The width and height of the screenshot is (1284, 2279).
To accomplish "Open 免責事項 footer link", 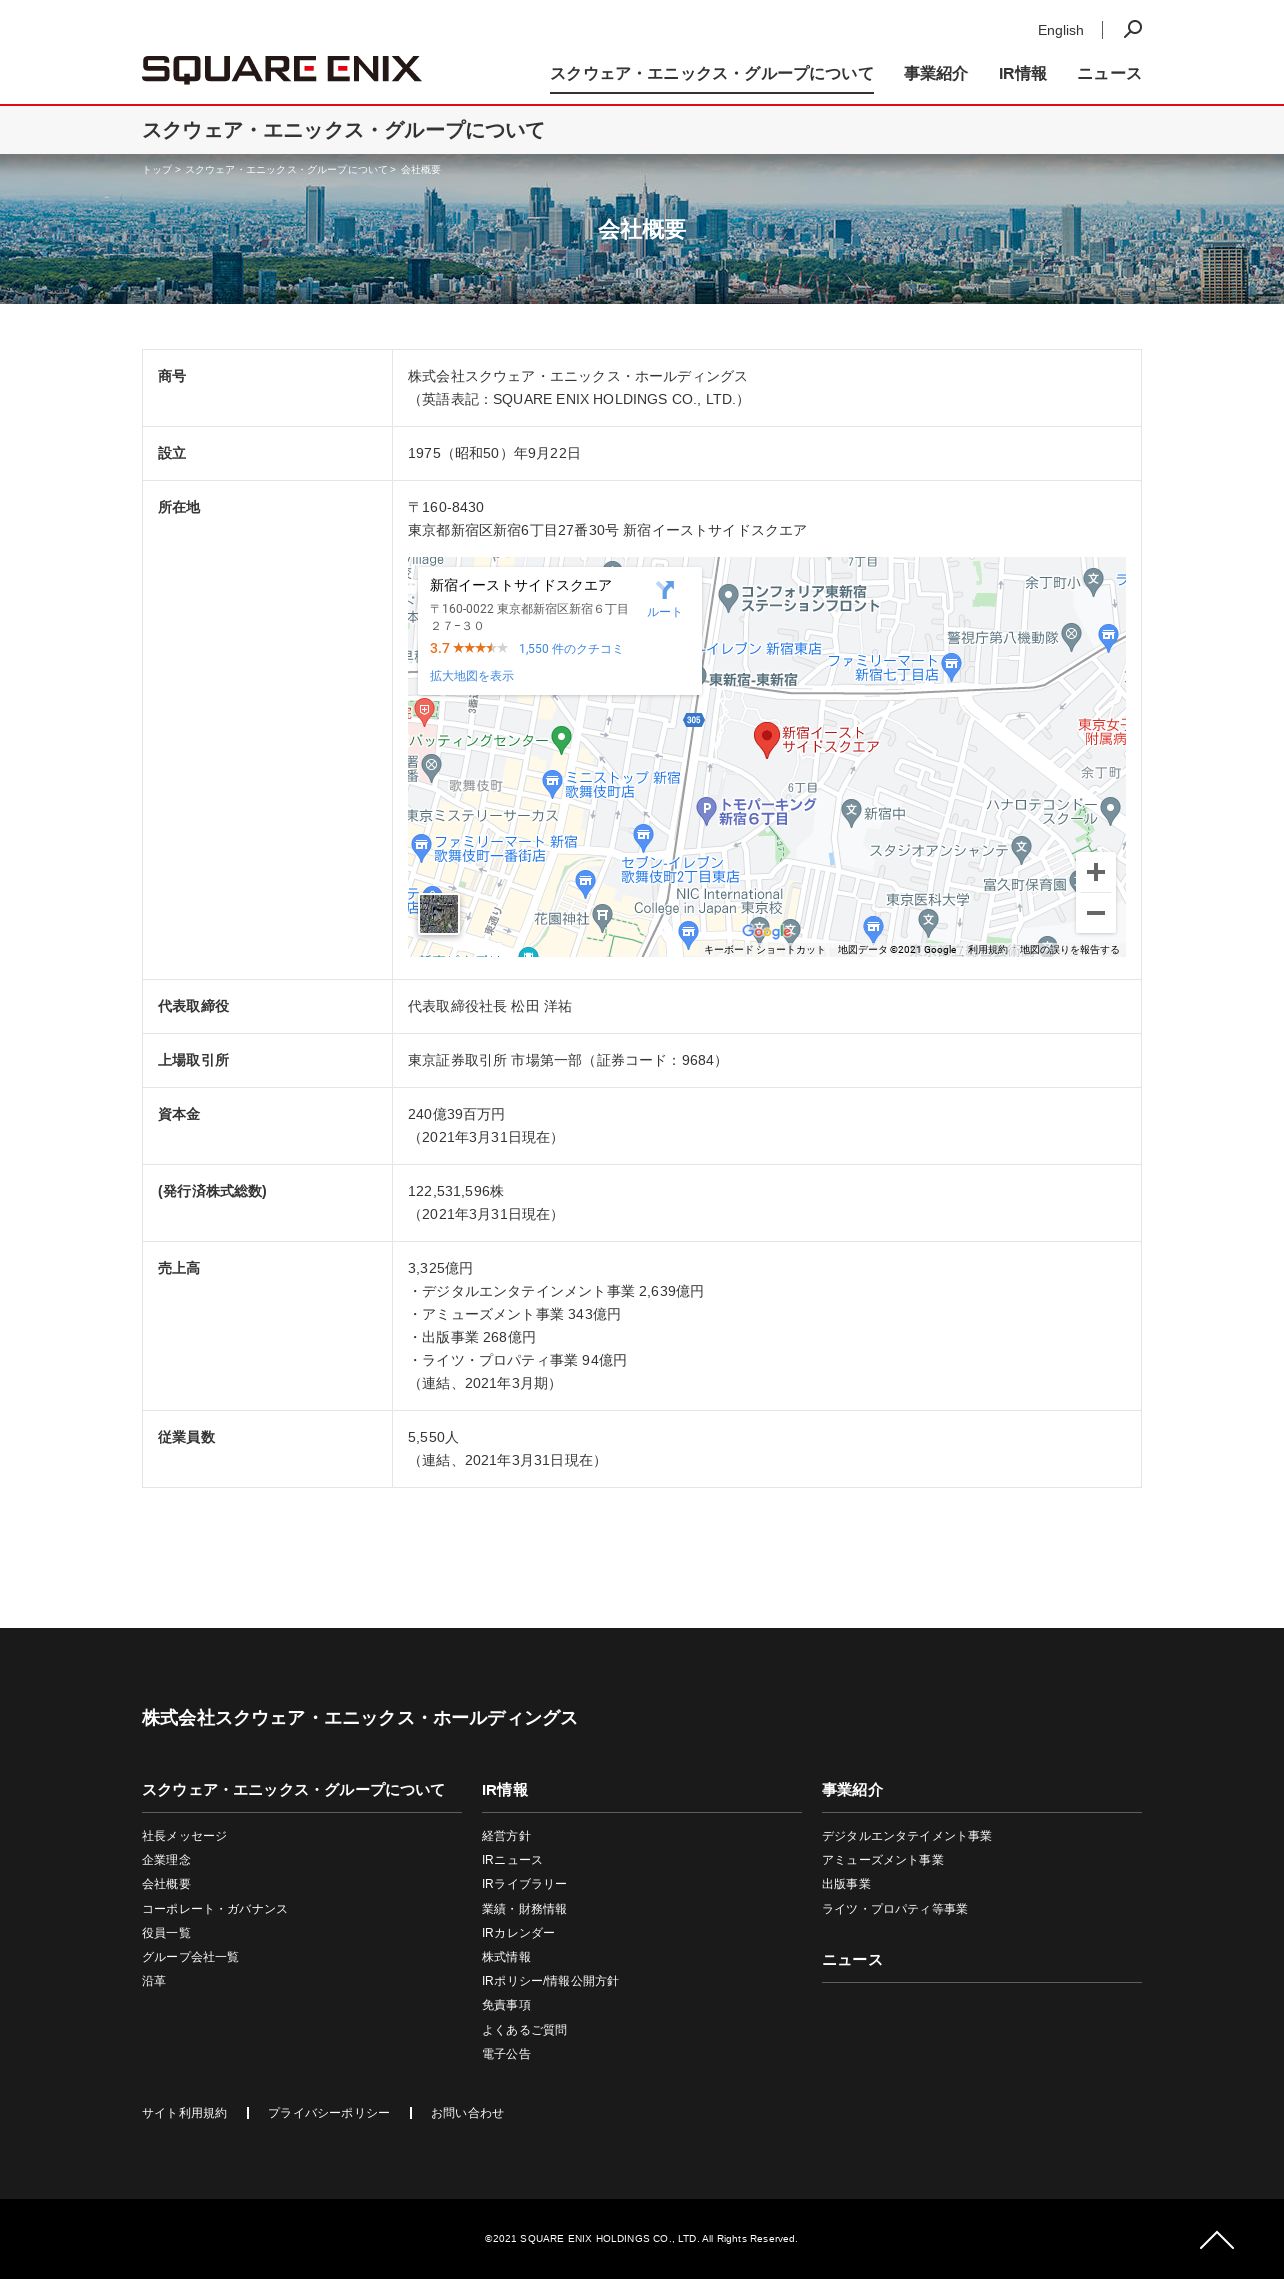I will click(x=506, y=2005).
